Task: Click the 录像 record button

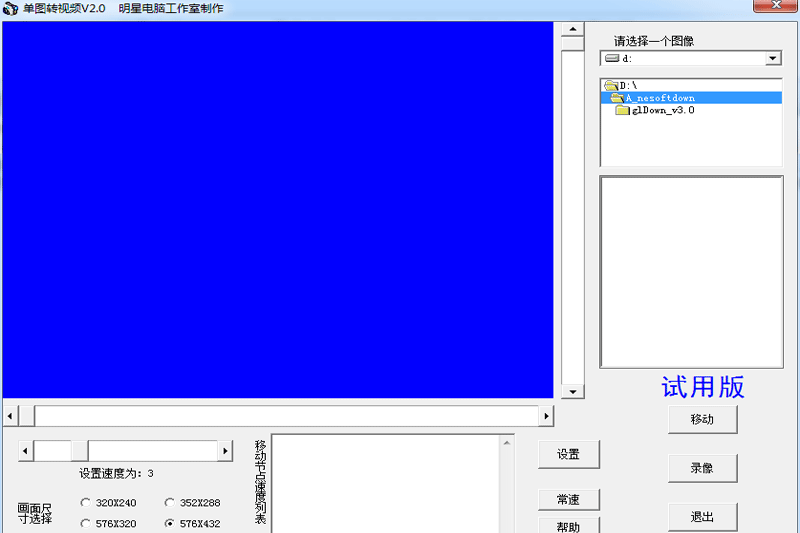Action: click(x=703, y=468)
